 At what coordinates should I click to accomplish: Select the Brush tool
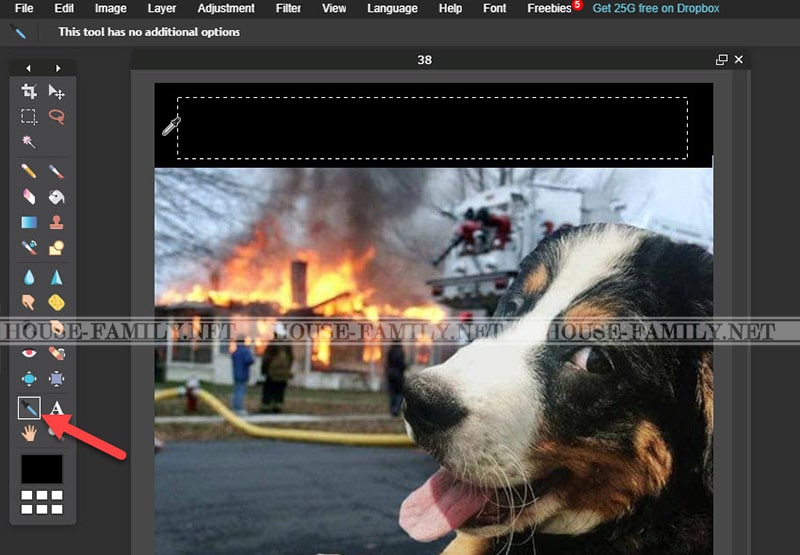(56, 171)
